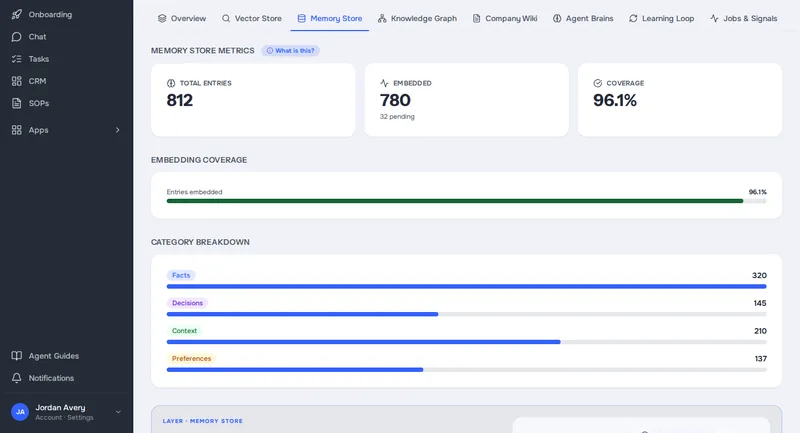
Task: Click the Overview layers icon
Action: (162, 18)
